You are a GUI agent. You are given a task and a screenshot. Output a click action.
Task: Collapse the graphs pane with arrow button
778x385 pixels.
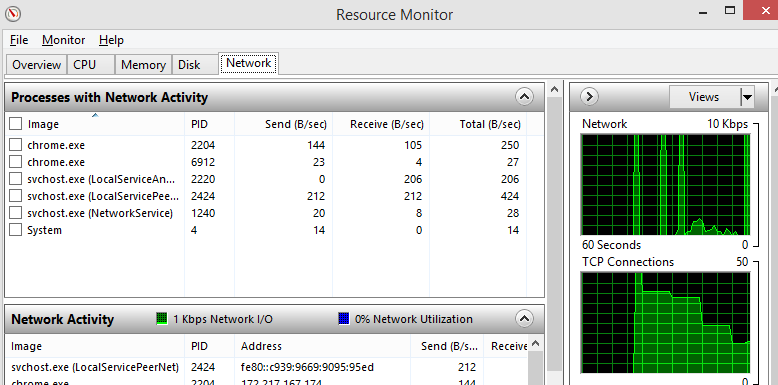[x=589, y=97]
